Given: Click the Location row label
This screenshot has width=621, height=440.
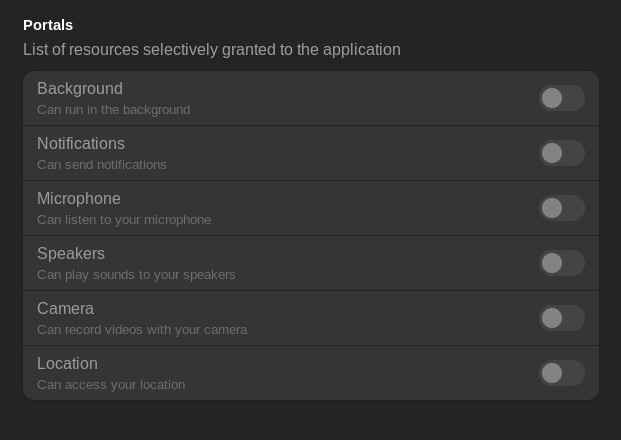Looking at the screenshot, I should [x=67, y=364].
